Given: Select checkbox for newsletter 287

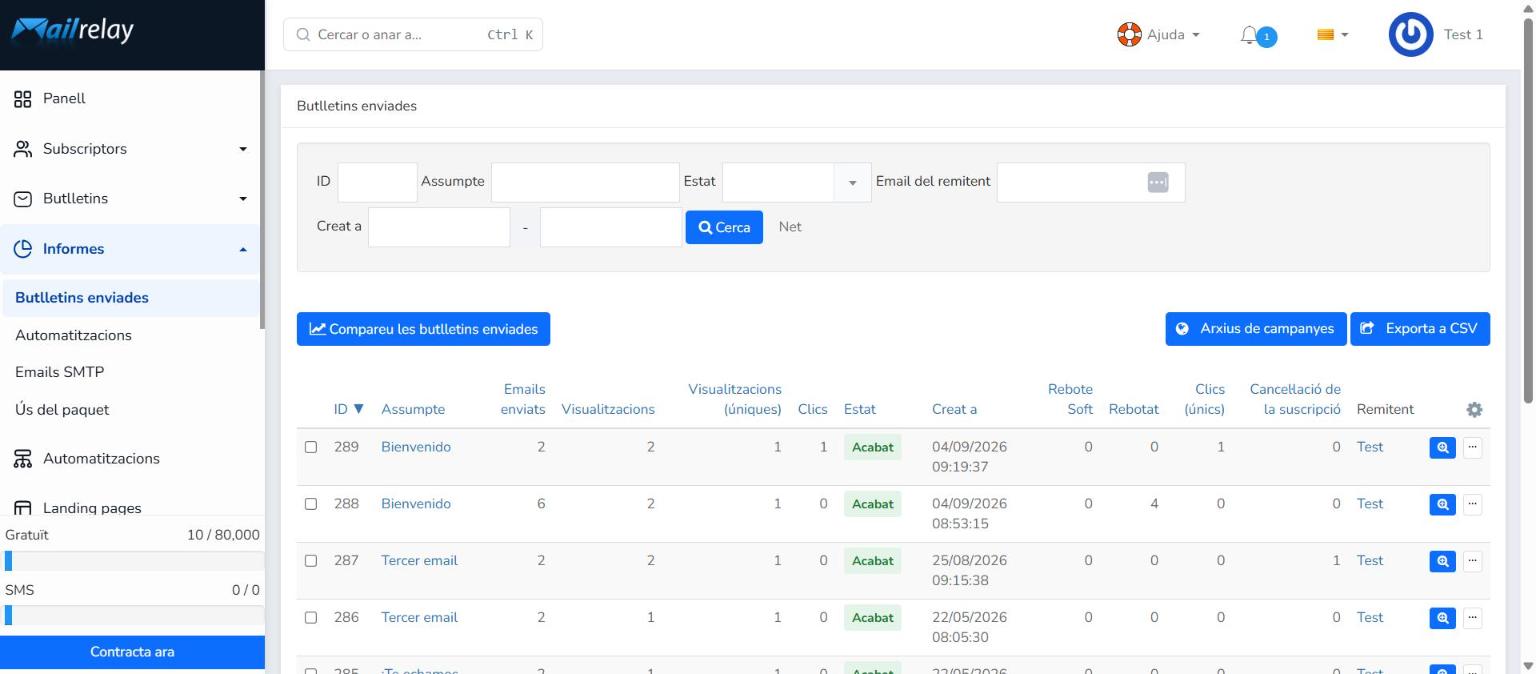Looking at the screenshot, I should (311, 561).
